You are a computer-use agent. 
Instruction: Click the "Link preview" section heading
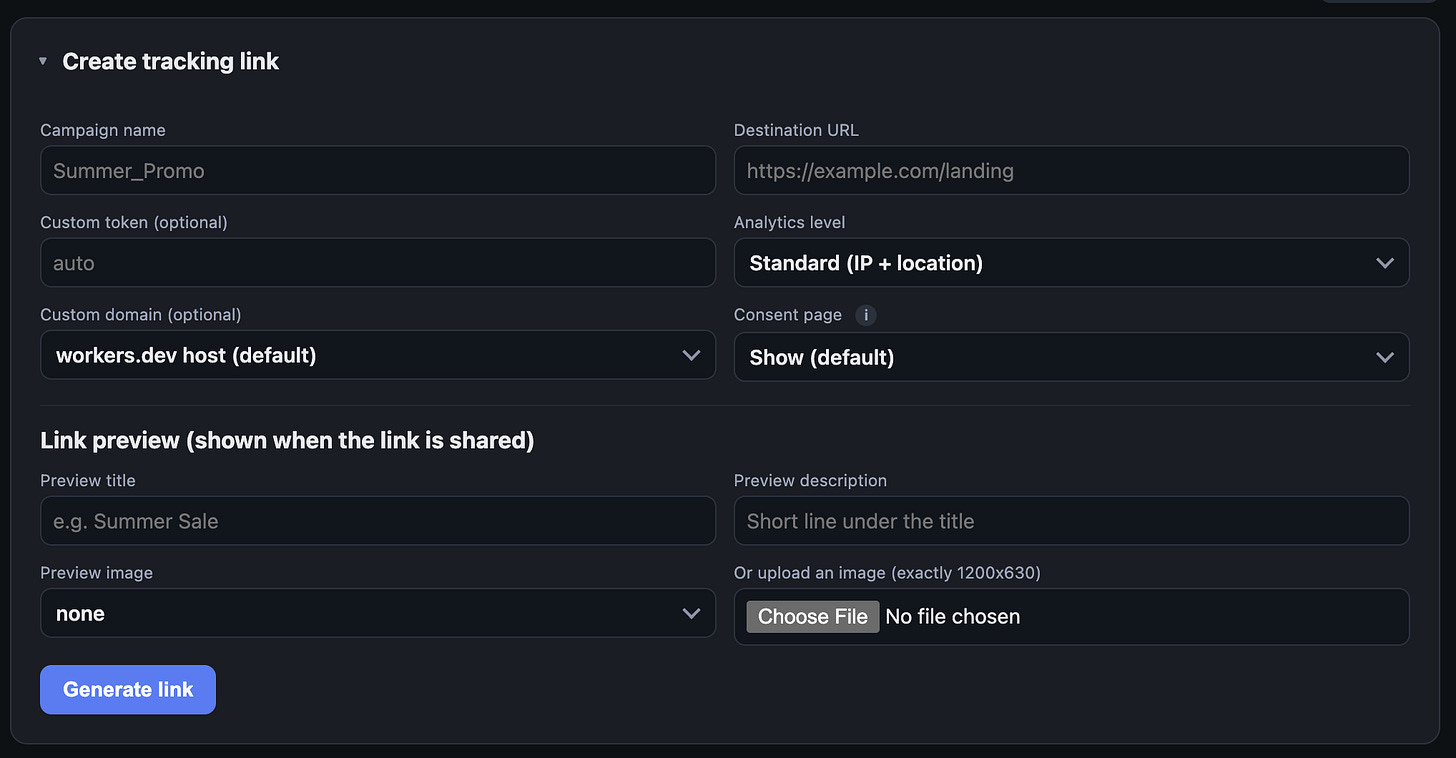point(287,441)
